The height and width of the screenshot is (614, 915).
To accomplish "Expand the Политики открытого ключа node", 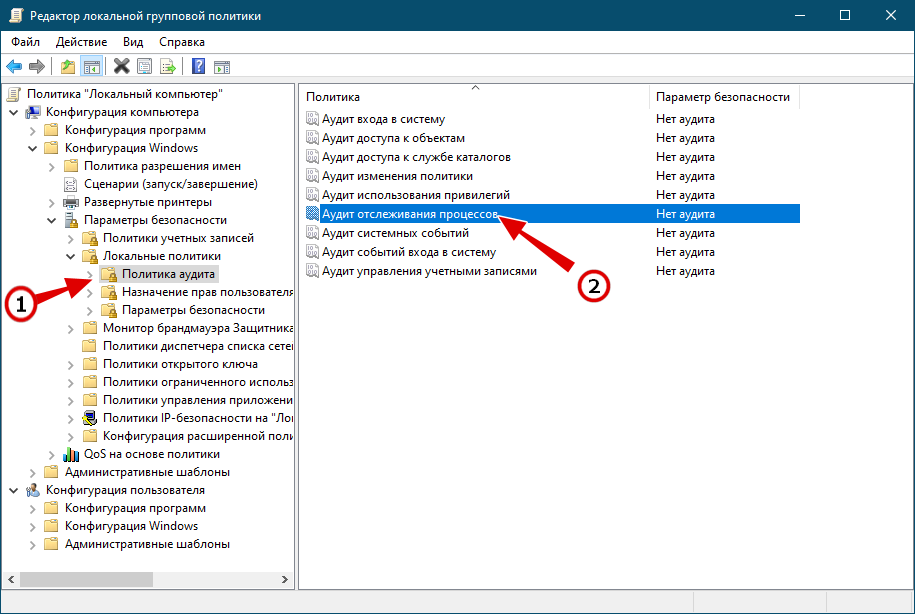I will (x=71, y=365).
